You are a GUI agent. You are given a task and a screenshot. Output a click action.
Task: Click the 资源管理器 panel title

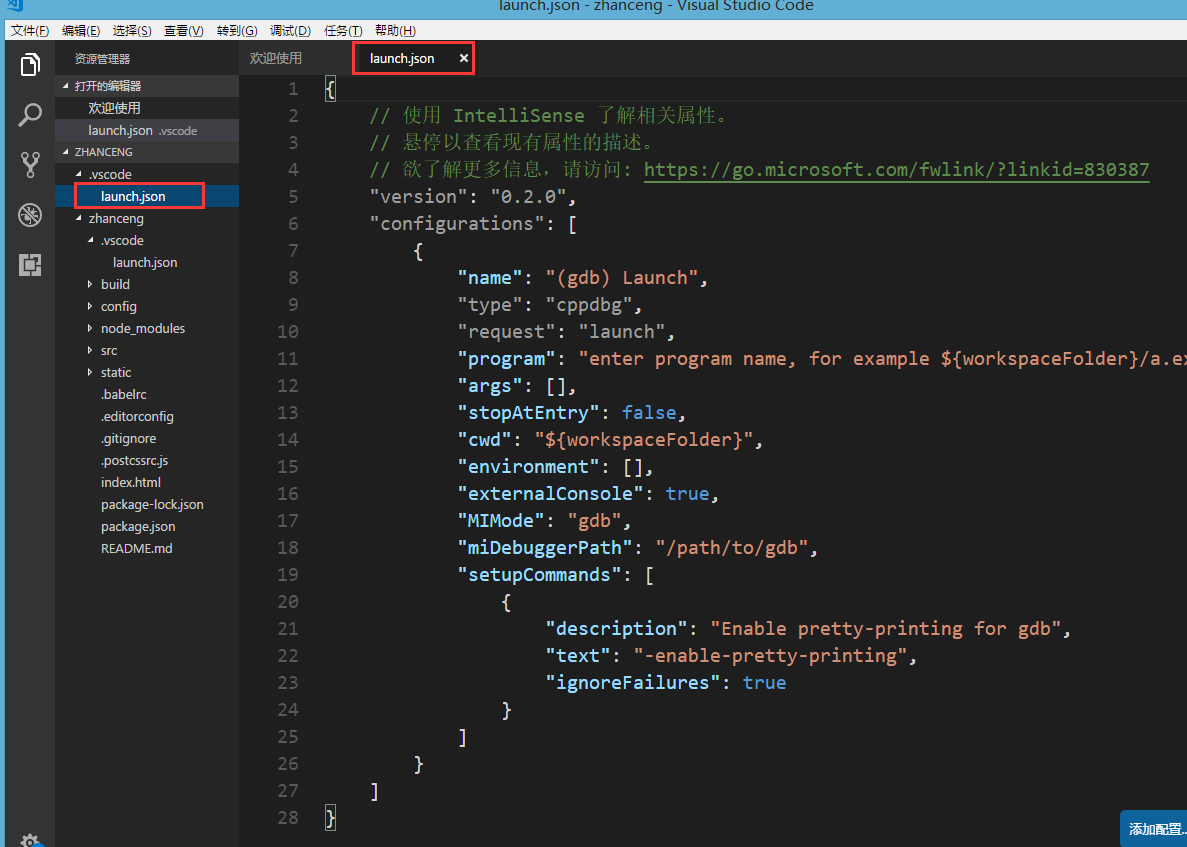(x=102, y=58)
